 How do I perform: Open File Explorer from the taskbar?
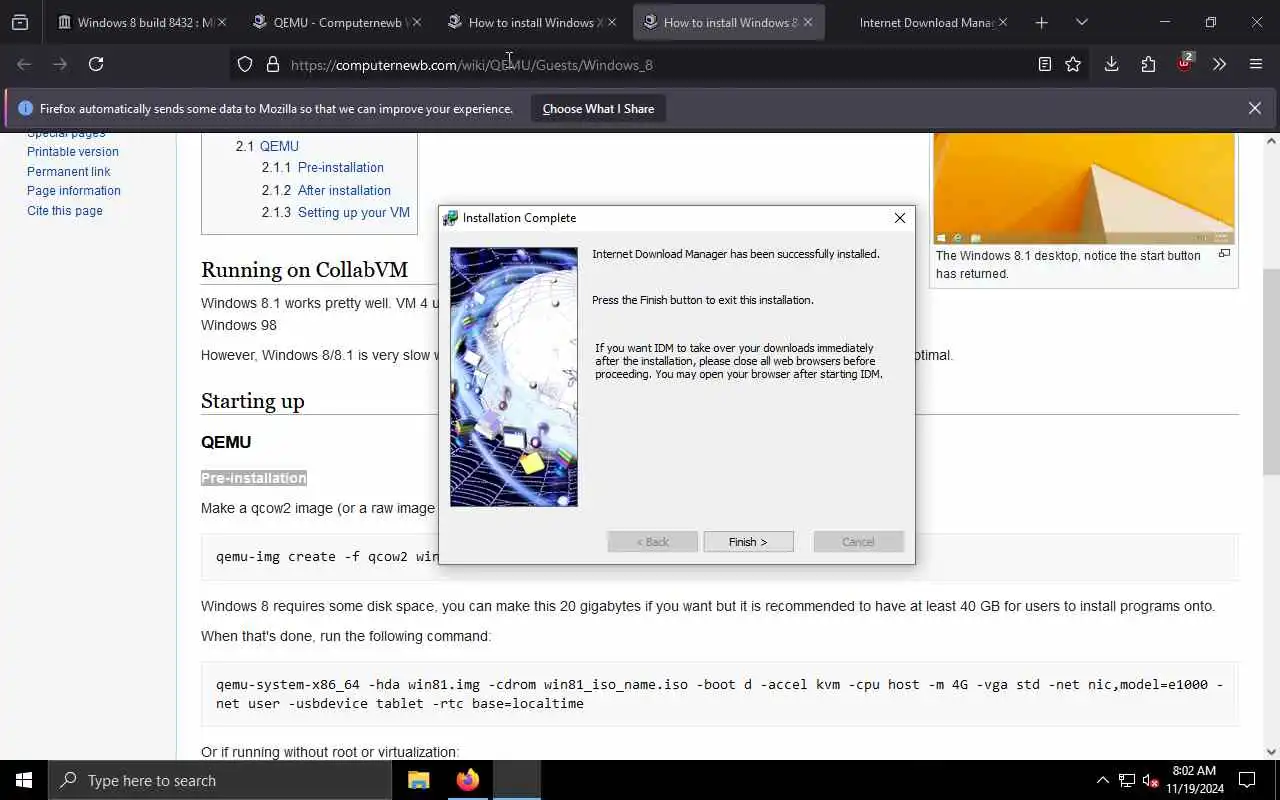pyautogui.click(x=419, y=780)
